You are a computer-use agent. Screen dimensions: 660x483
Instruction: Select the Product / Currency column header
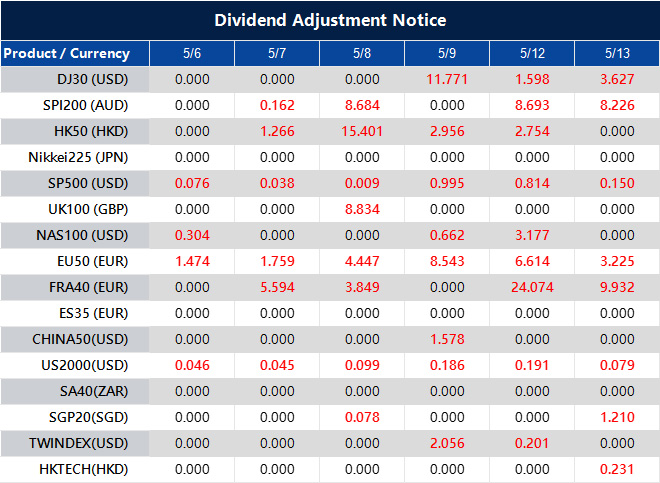click(67, 53)
